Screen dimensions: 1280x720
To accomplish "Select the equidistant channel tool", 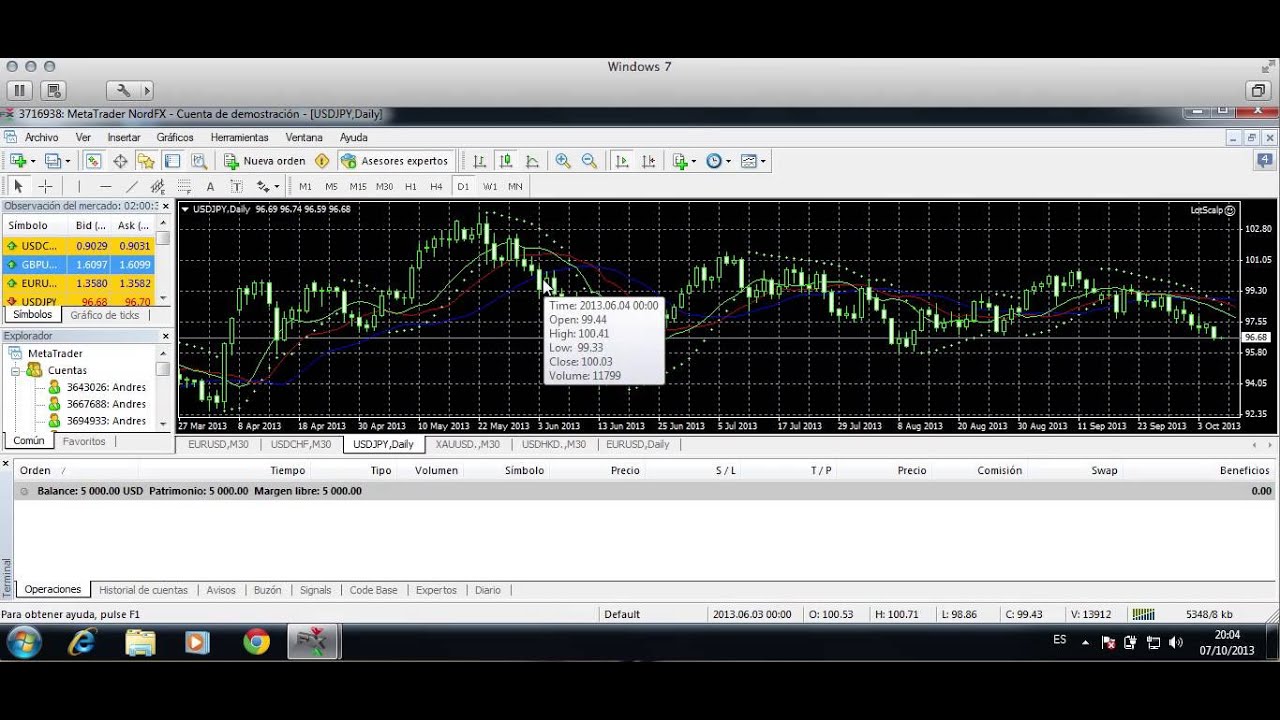I will click(157, 186).
